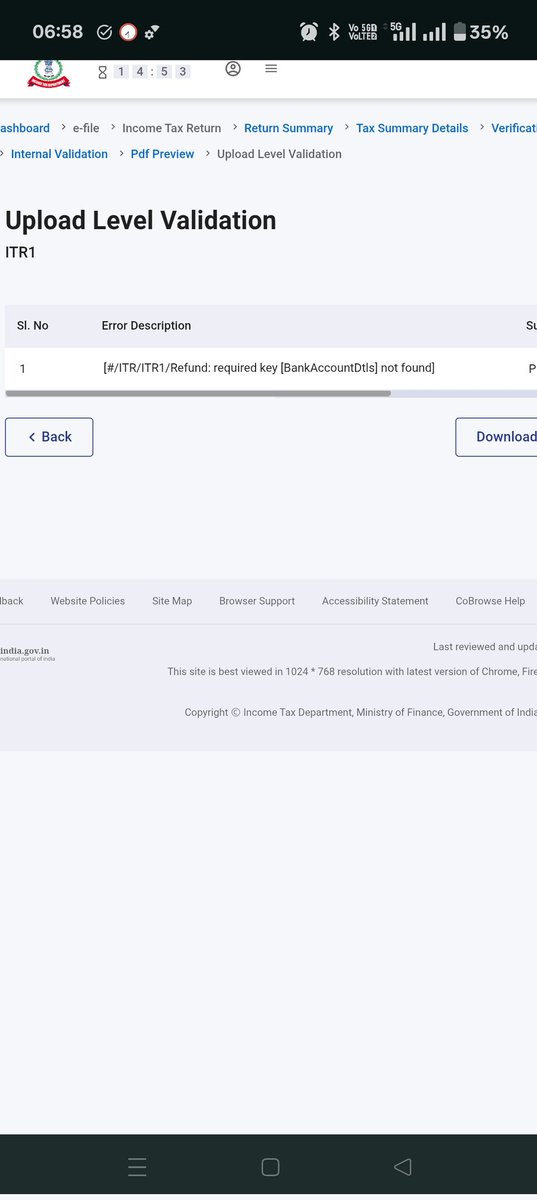
Task: Tap the 06:58 clock in status bar
Action: 58,32
